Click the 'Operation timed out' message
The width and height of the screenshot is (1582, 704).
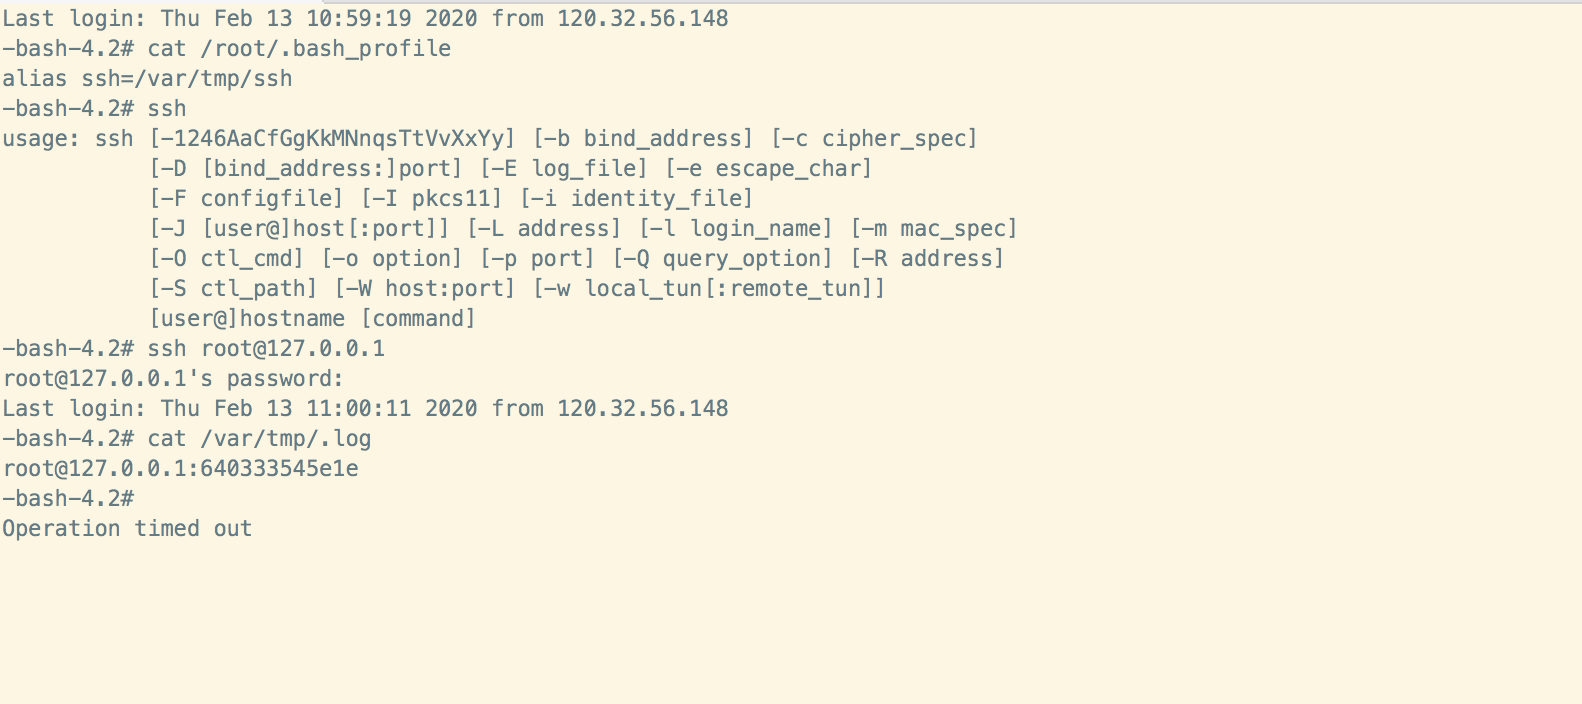(x=127, y=529)
